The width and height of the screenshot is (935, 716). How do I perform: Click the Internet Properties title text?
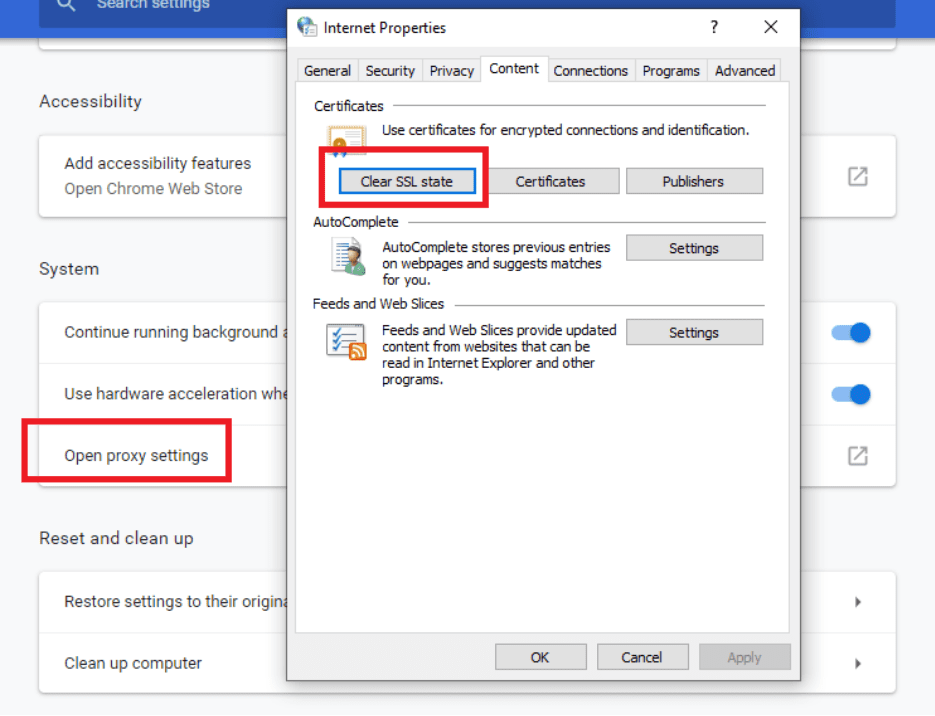[385, 27]
